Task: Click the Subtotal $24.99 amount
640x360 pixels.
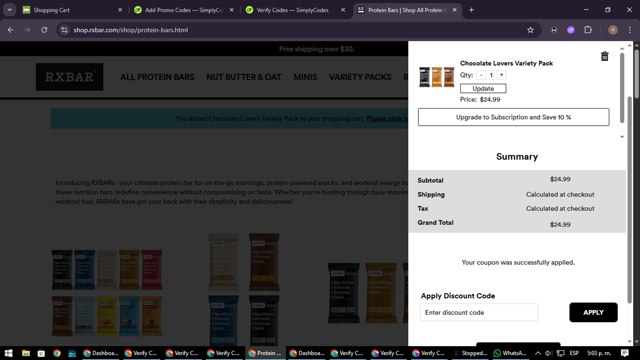Action: coord(560,179)
